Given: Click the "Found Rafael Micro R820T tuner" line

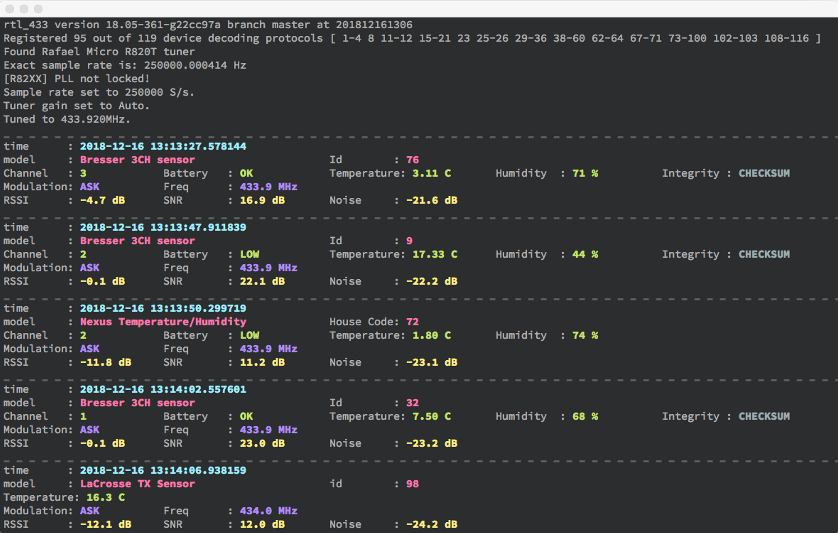Looking at the screenshot, I should coord(100,51).
